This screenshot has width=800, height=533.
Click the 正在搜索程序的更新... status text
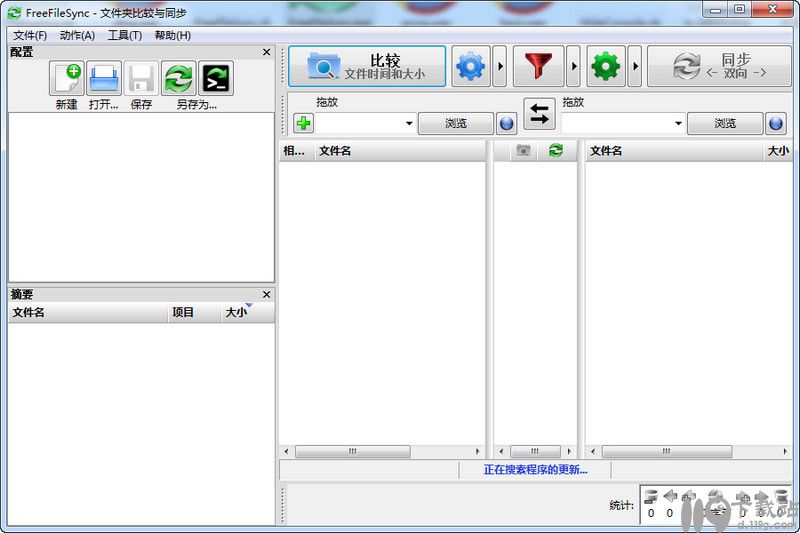pos(535,470)
